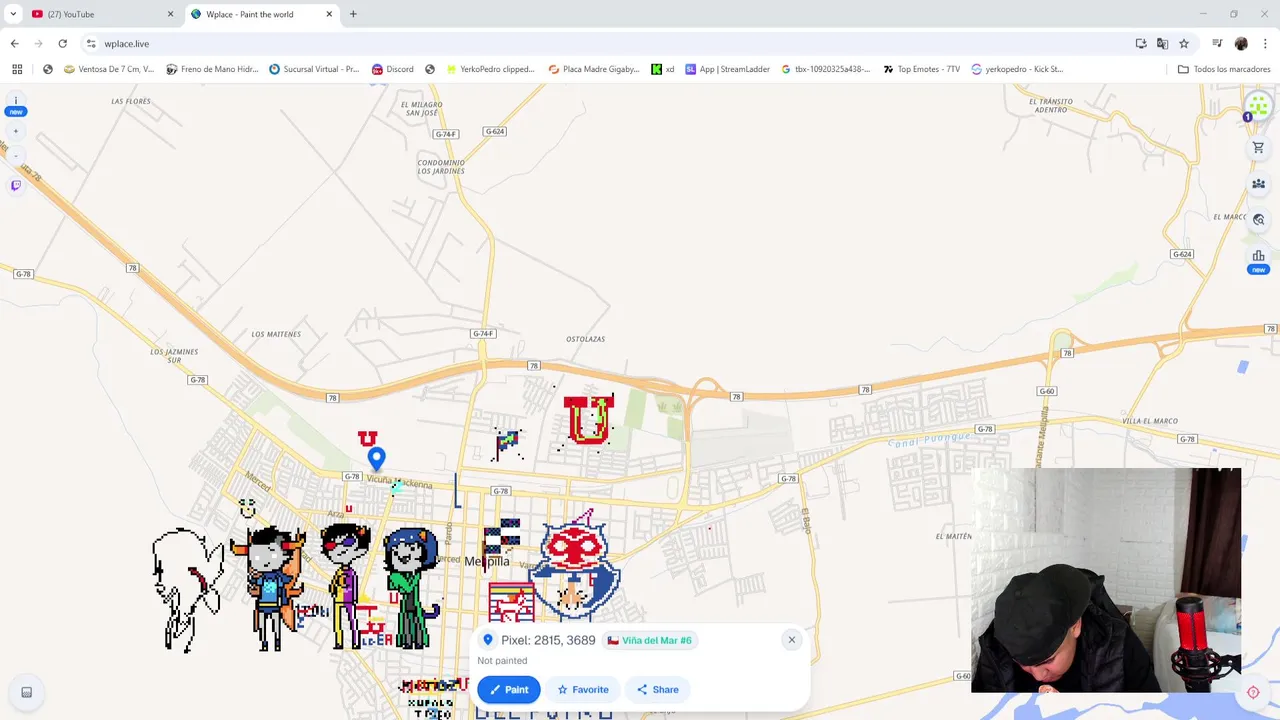
Task: Open the green pixel avatar profile
Action: click(x=1258, y=105)
